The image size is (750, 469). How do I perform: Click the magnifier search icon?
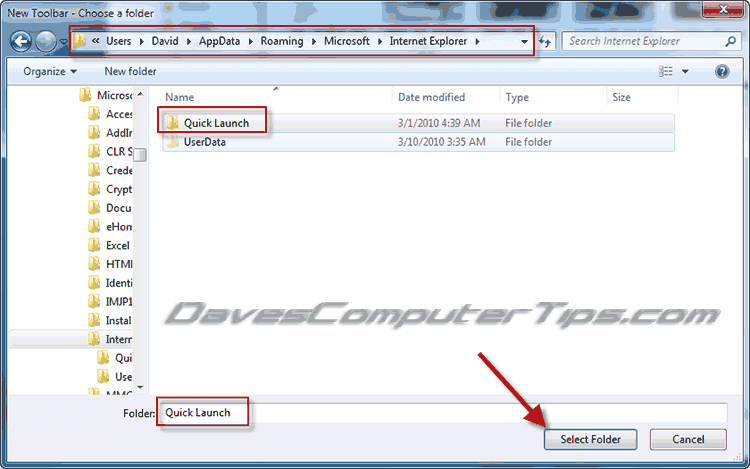(730, 42)
